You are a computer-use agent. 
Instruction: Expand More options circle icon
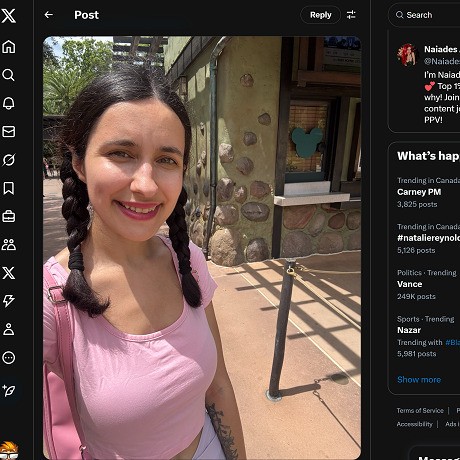click(x=9, y=358)
